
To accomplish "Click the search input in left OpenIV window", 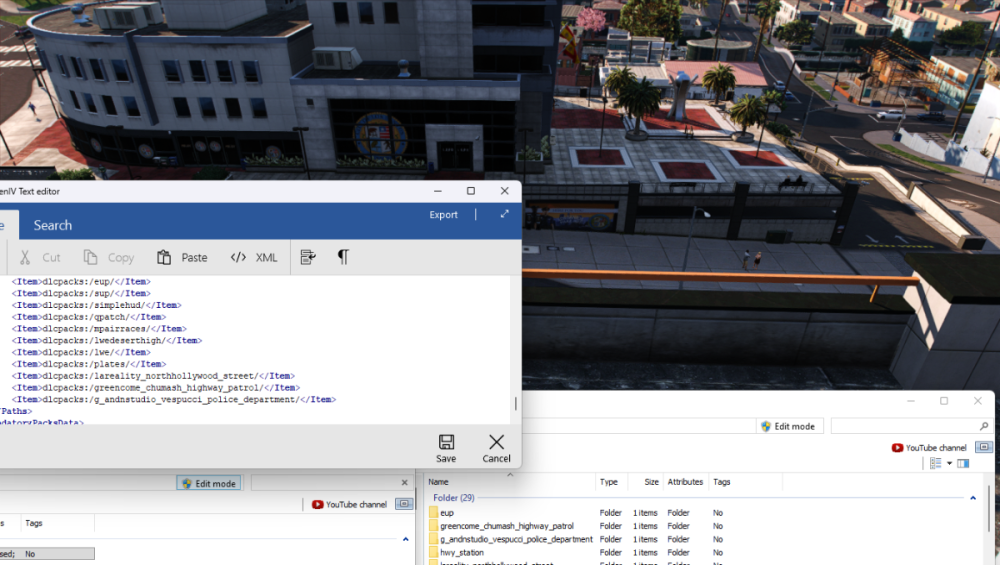I will coord(325,483).
